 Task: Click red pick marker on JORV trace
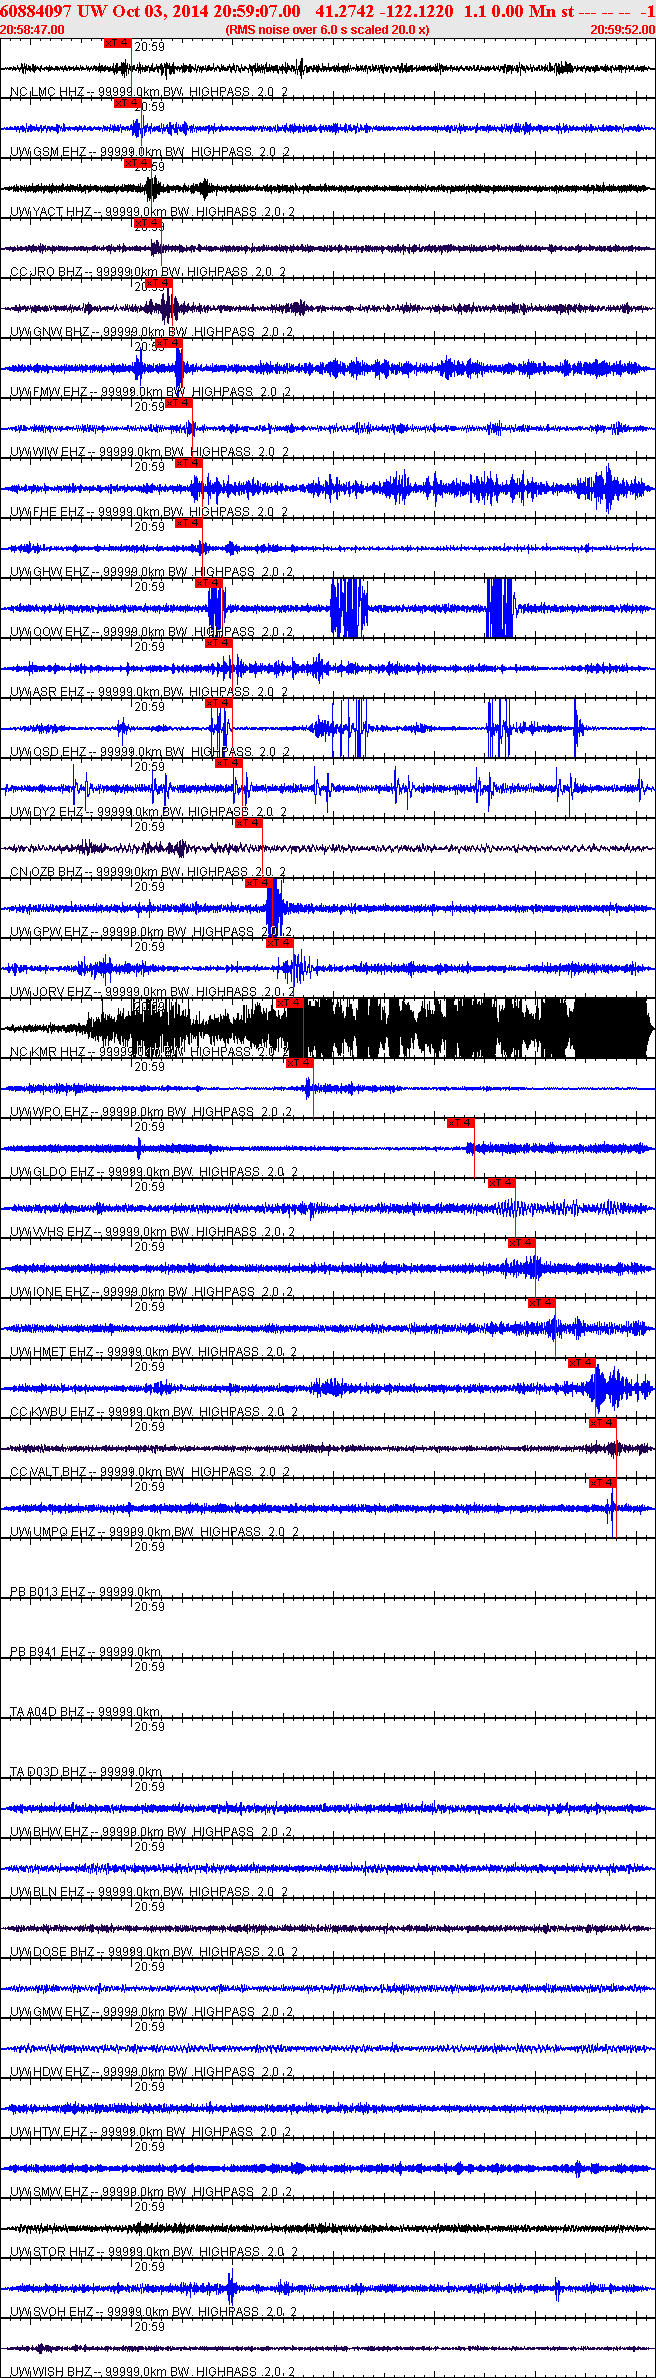tap(279, 943)
